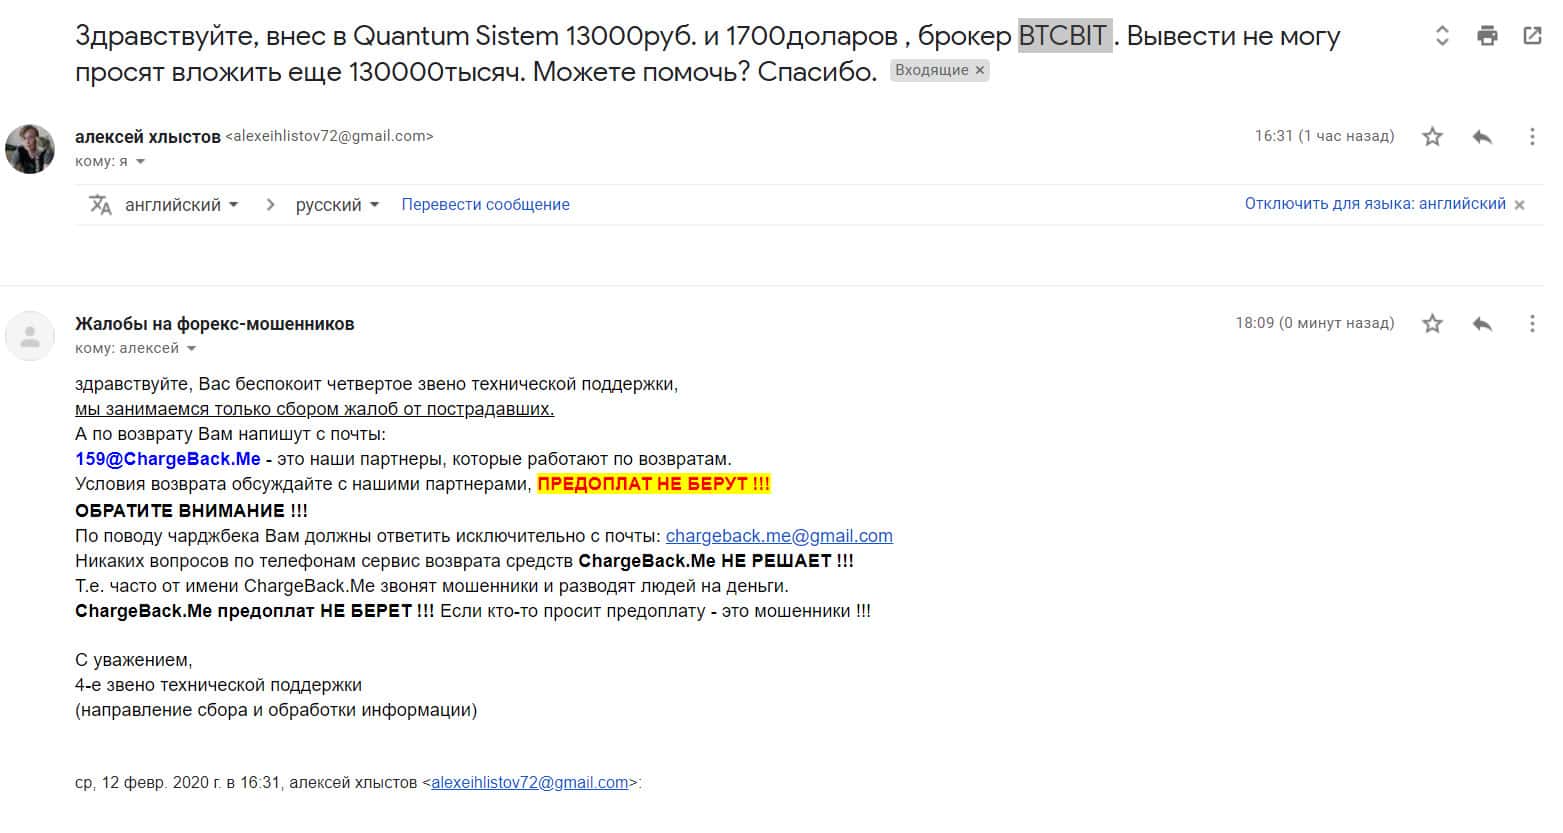Viewport: 1563px width, 833px height.
Task: Click Отключить для языка: английский
Action: click(1374, 204)
